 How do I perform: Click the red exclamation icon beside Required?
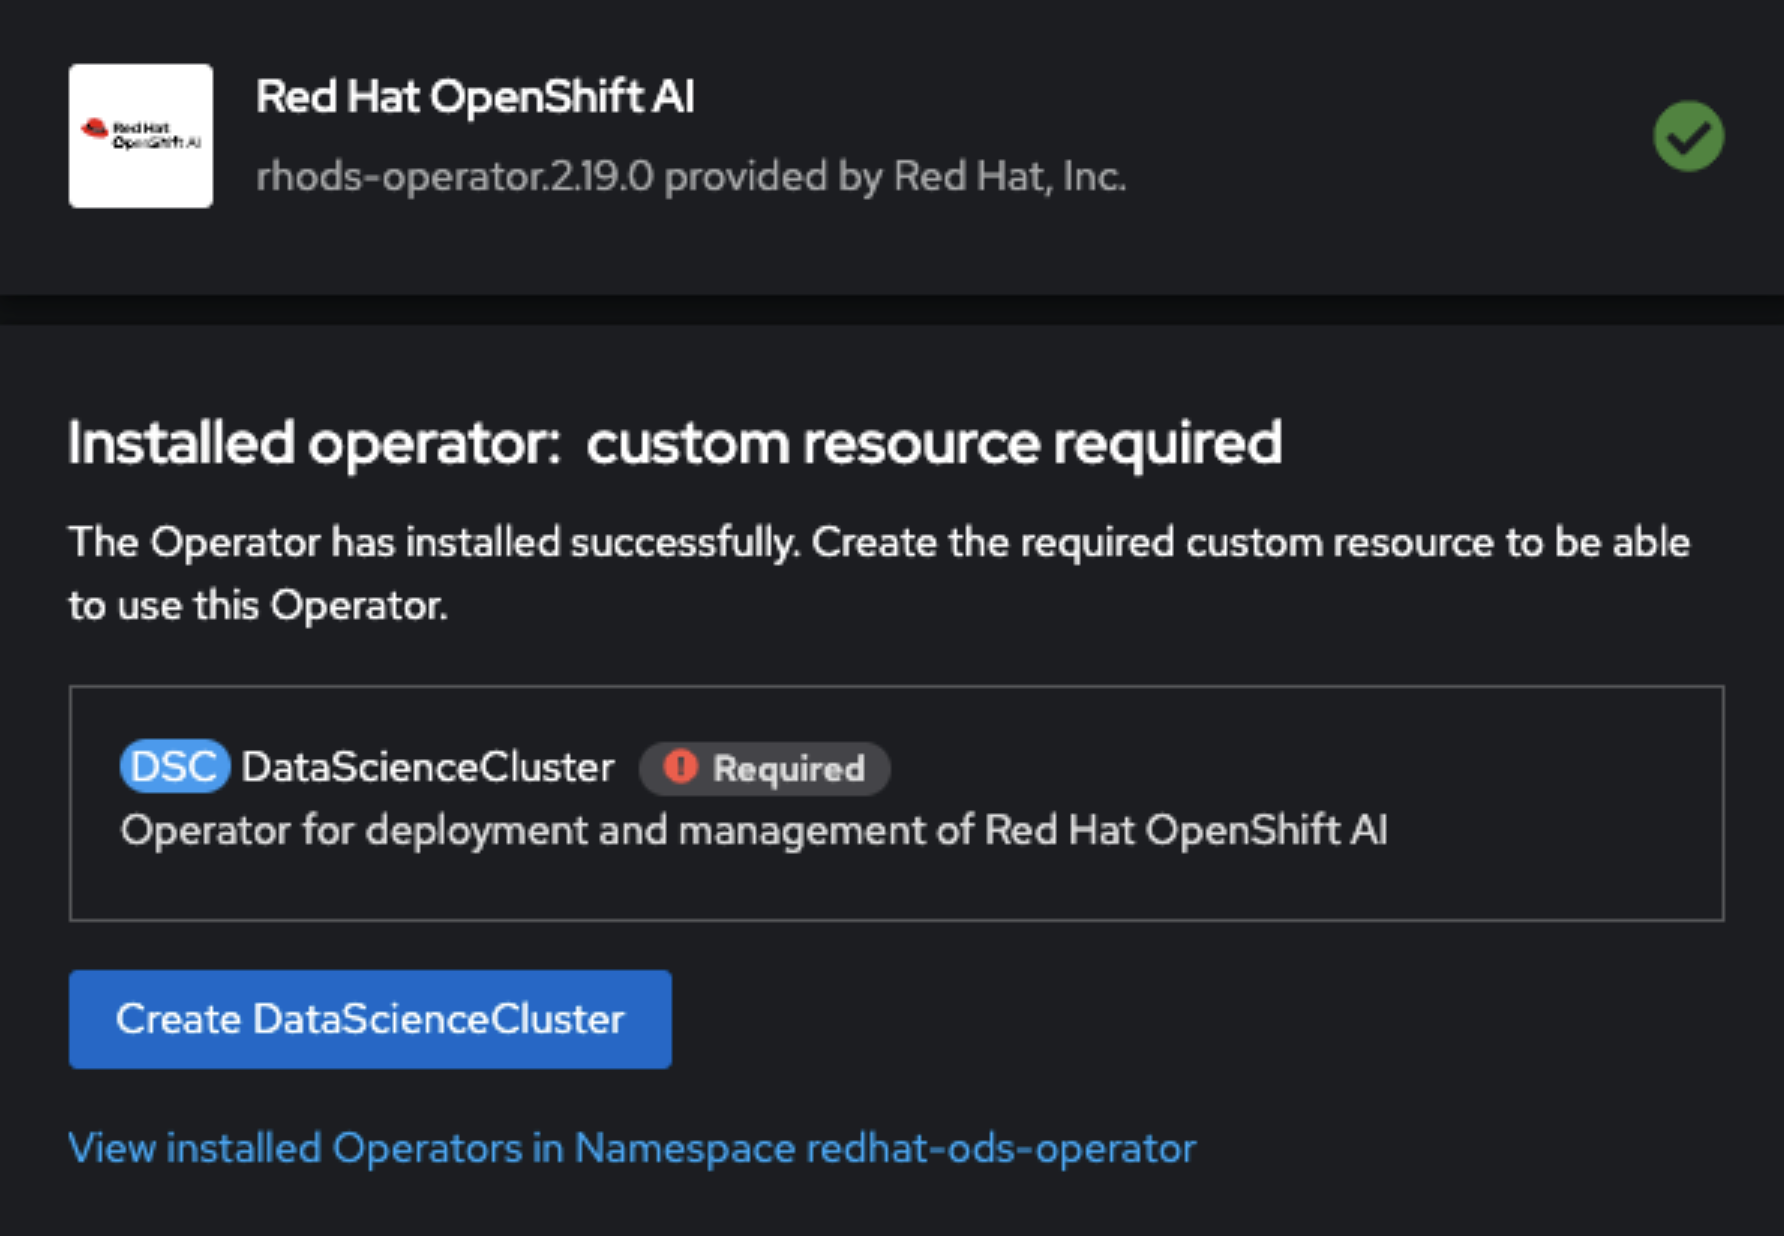[680, 767]
